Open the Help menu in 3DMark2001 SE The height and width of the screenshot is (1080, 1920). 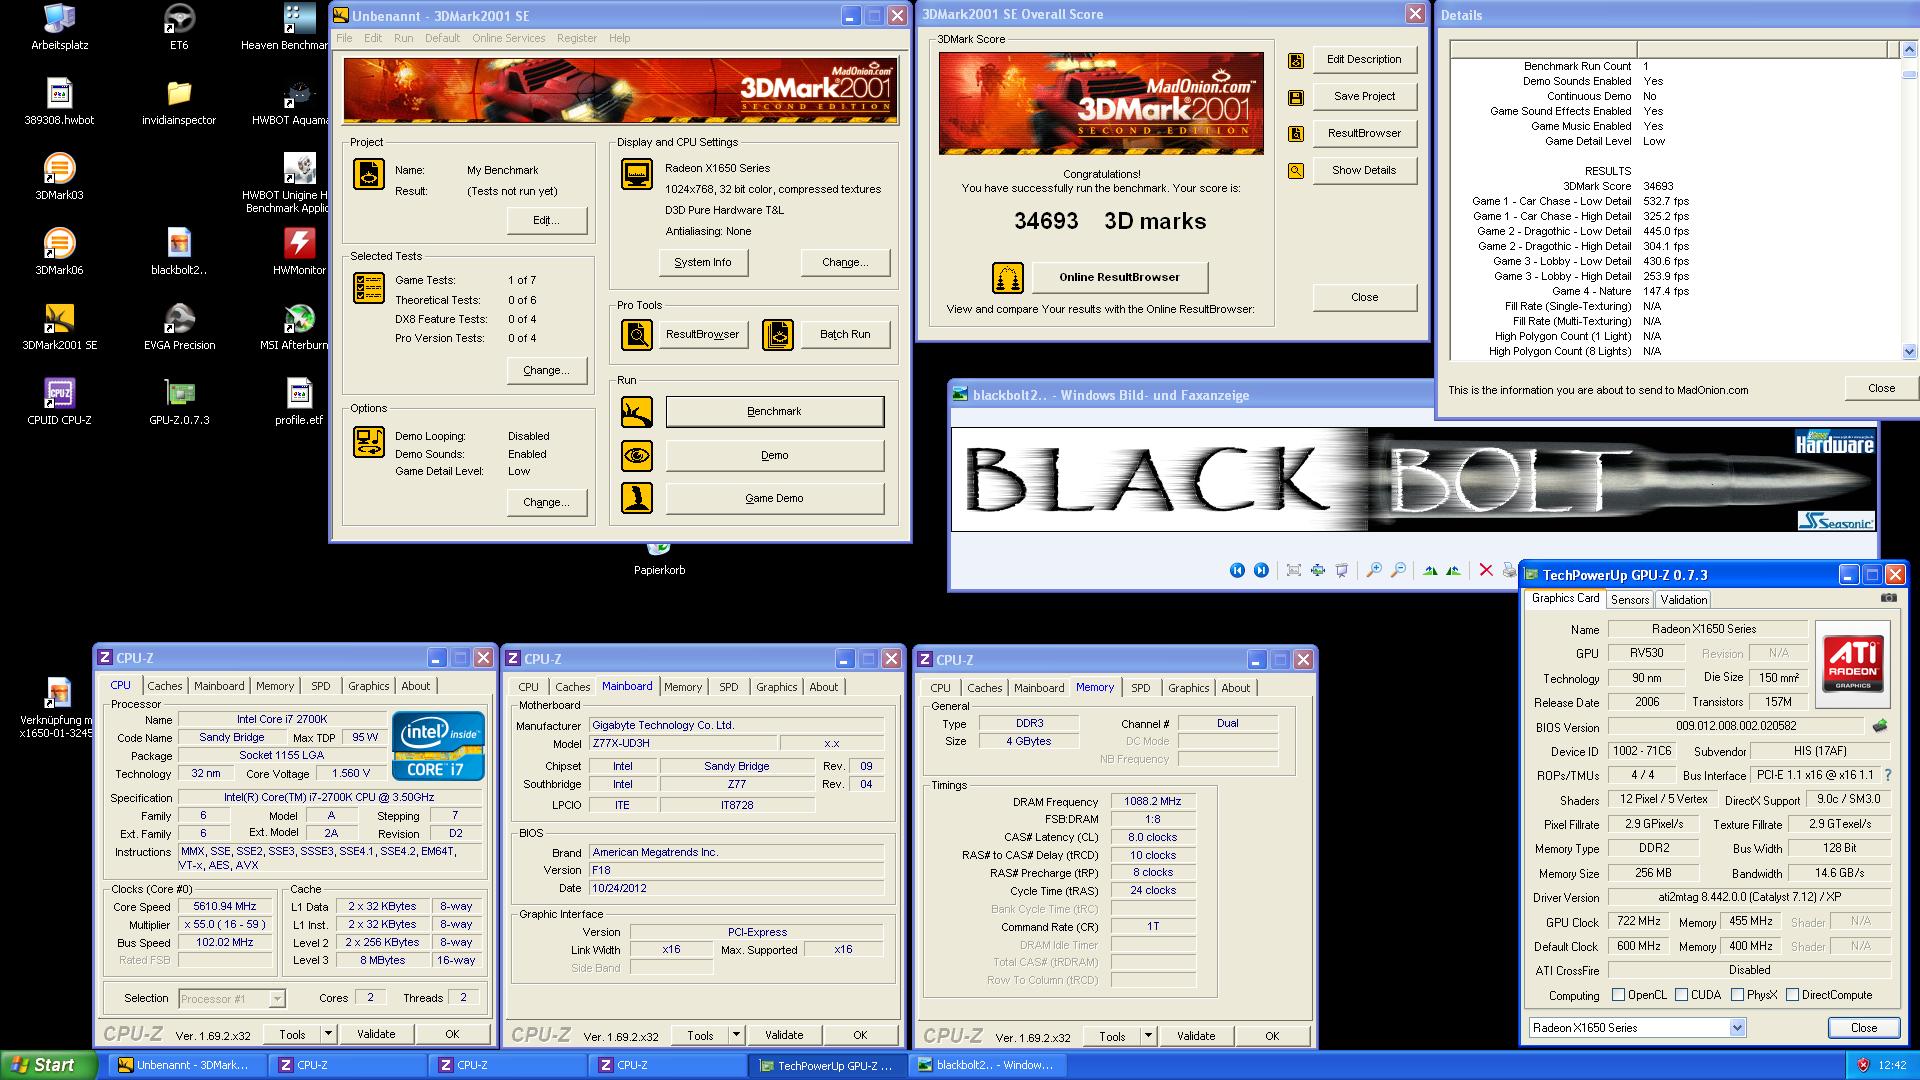tap(619, 38)
